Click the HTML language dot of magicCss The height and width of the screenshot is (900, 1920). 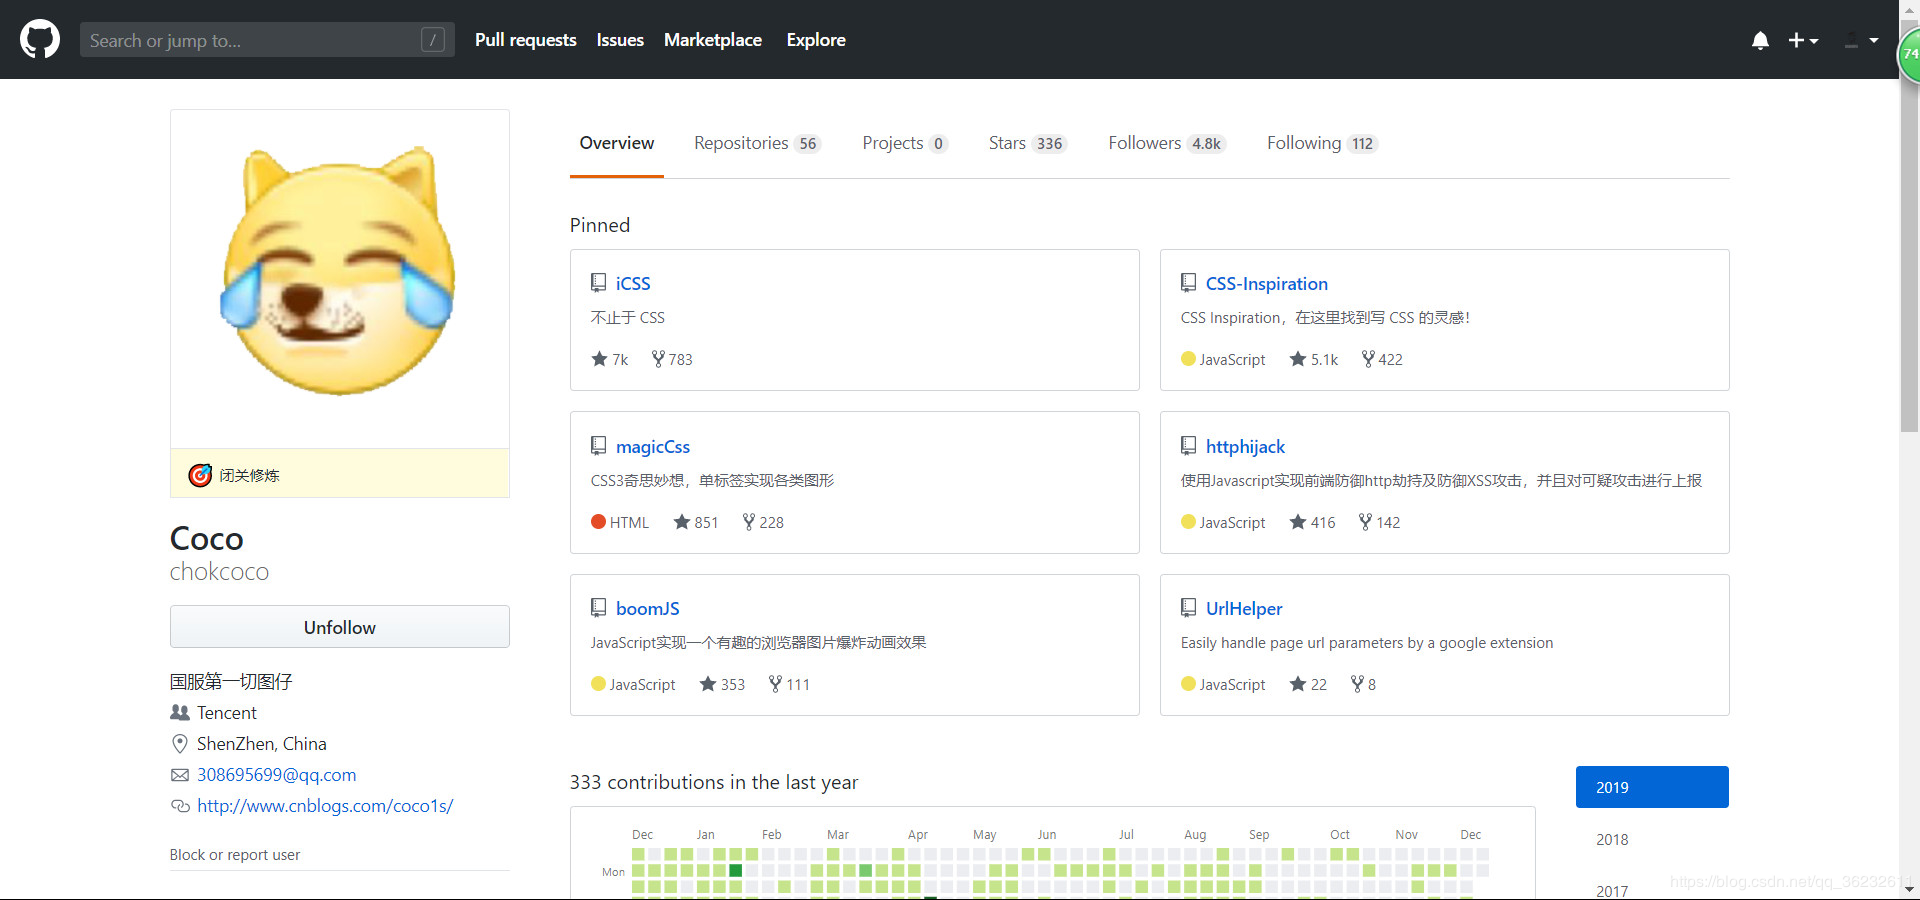[598, 521]
